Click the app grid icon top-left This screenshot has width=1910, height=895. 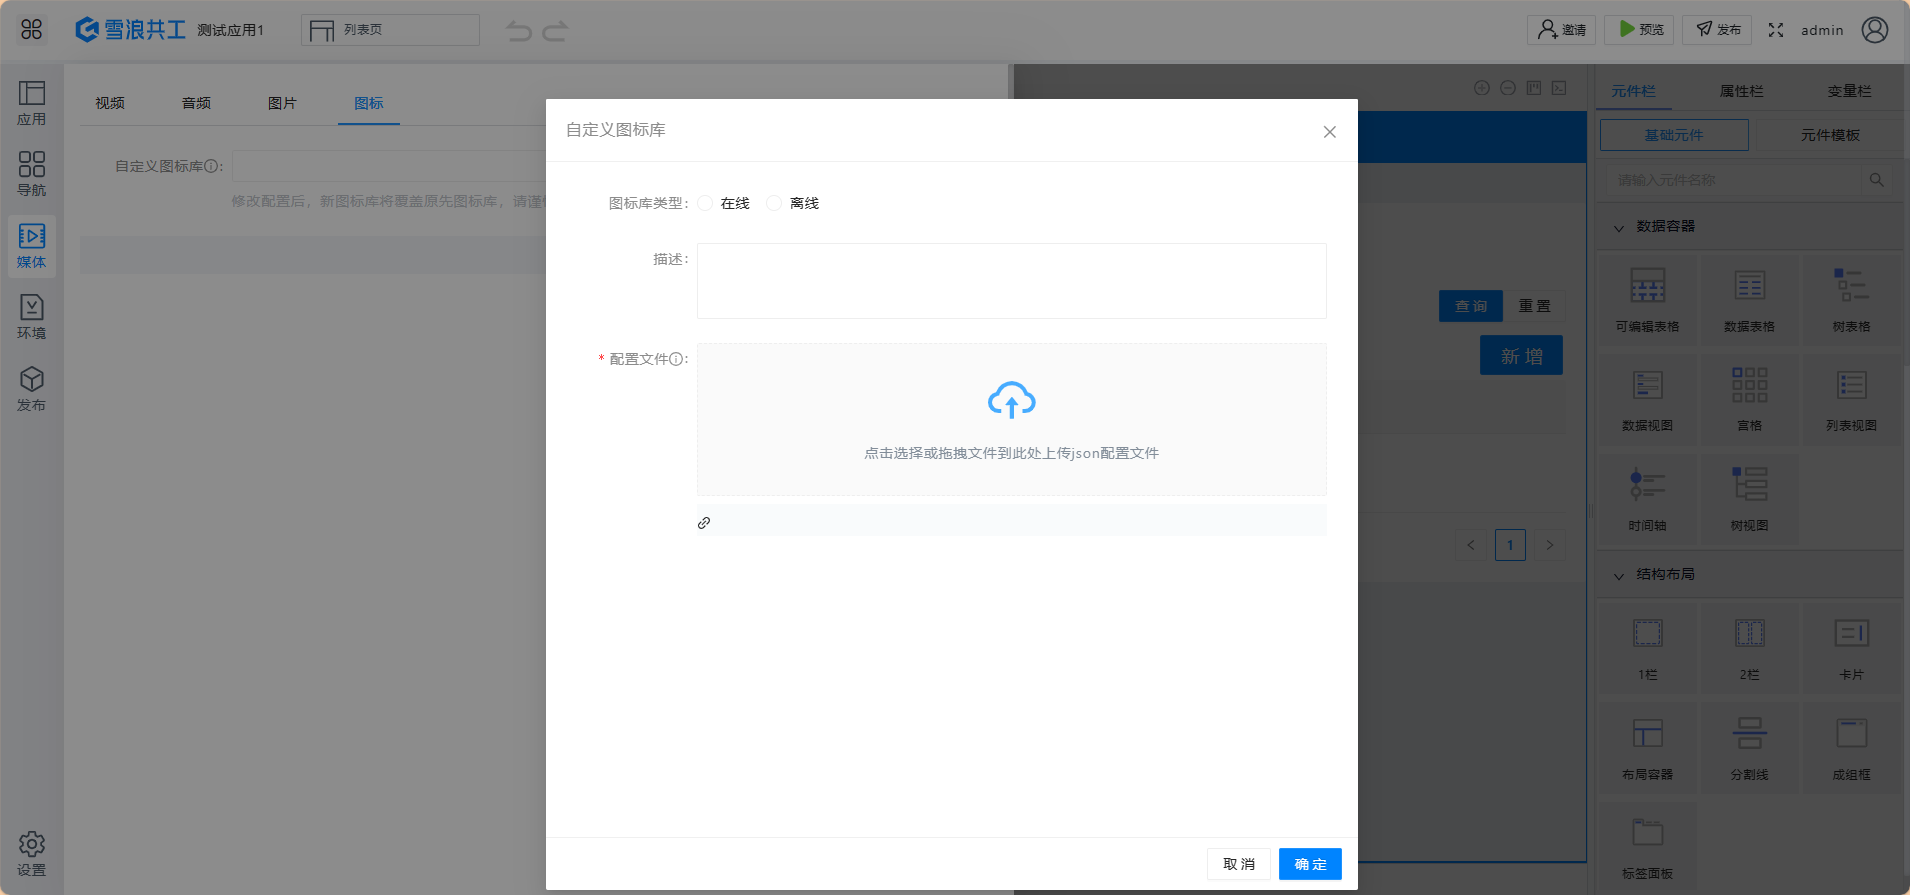click(x=32, y=30)
